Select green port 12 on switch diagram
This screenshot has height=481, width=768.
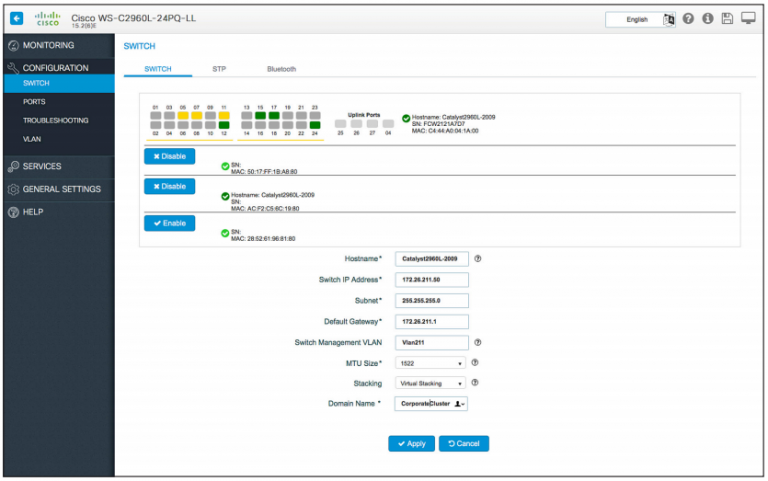click(x=225, y=125)
